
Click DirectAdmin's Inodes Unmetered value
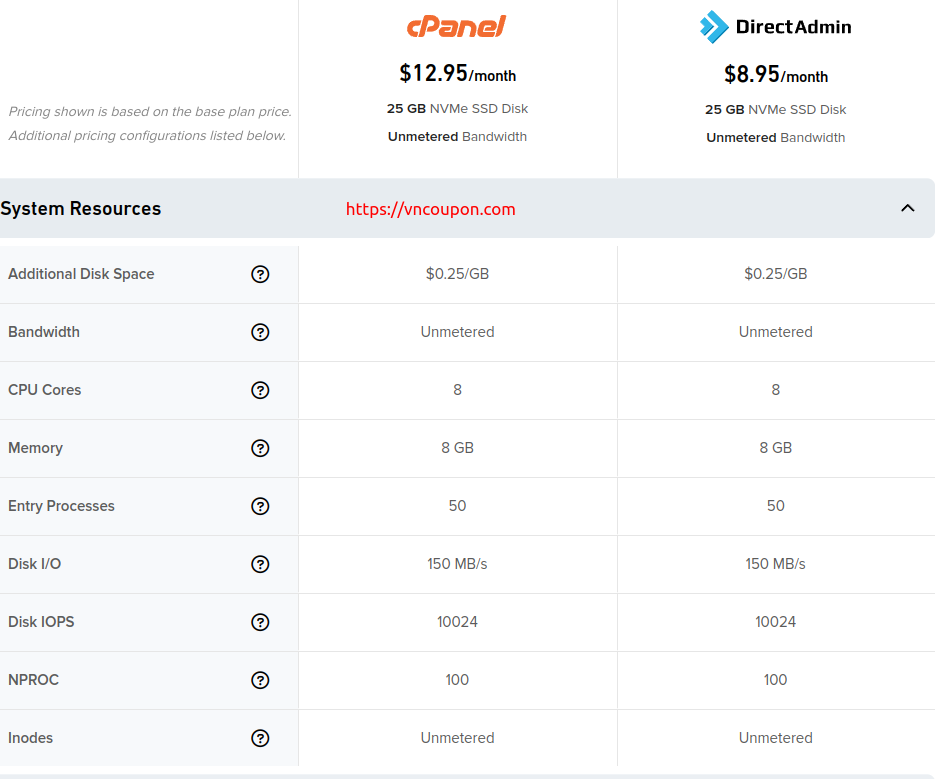click(x=775, y=738)
